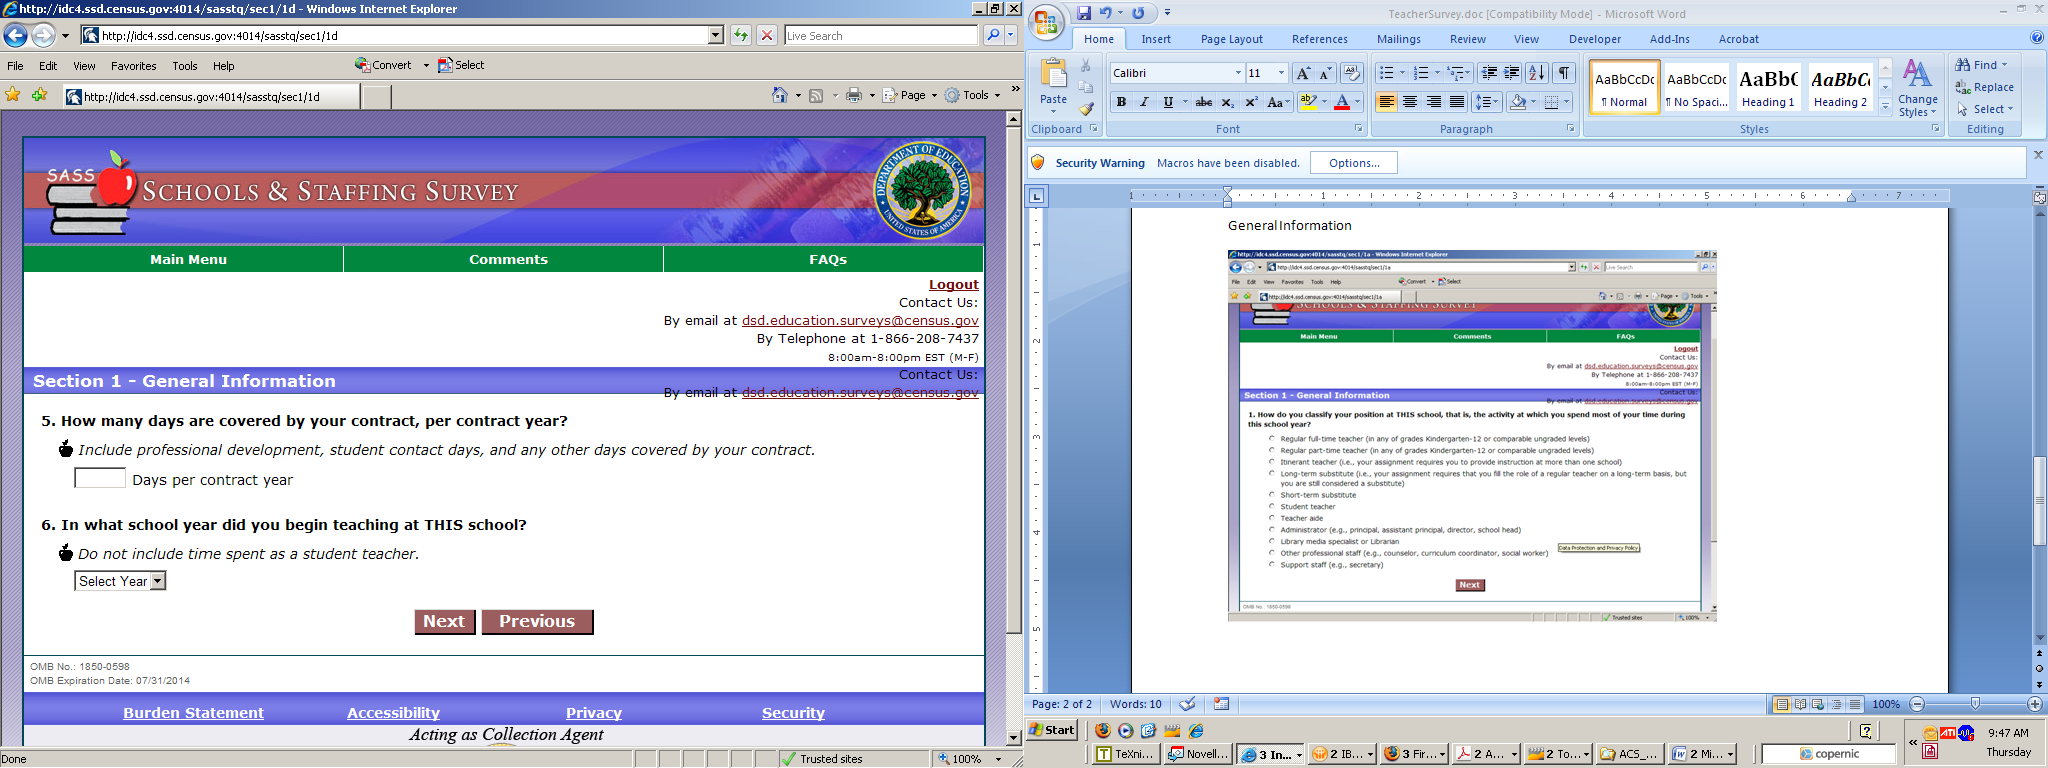Open the Calibri font name dropdown
Viewport: 2048px width, 768px height.
tap(1238, 73)
